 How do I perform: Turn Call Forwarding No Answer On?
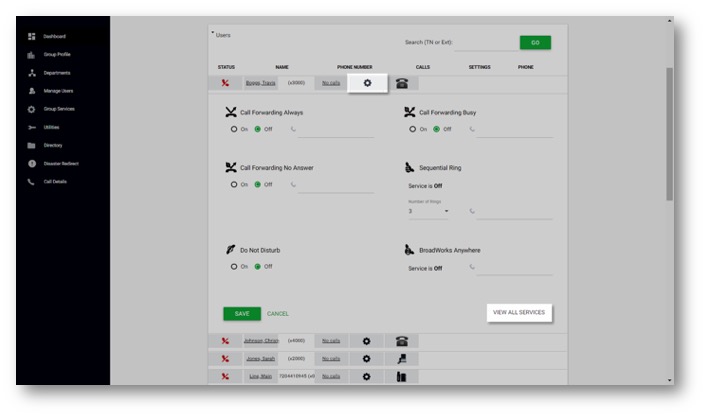[234, 184]
